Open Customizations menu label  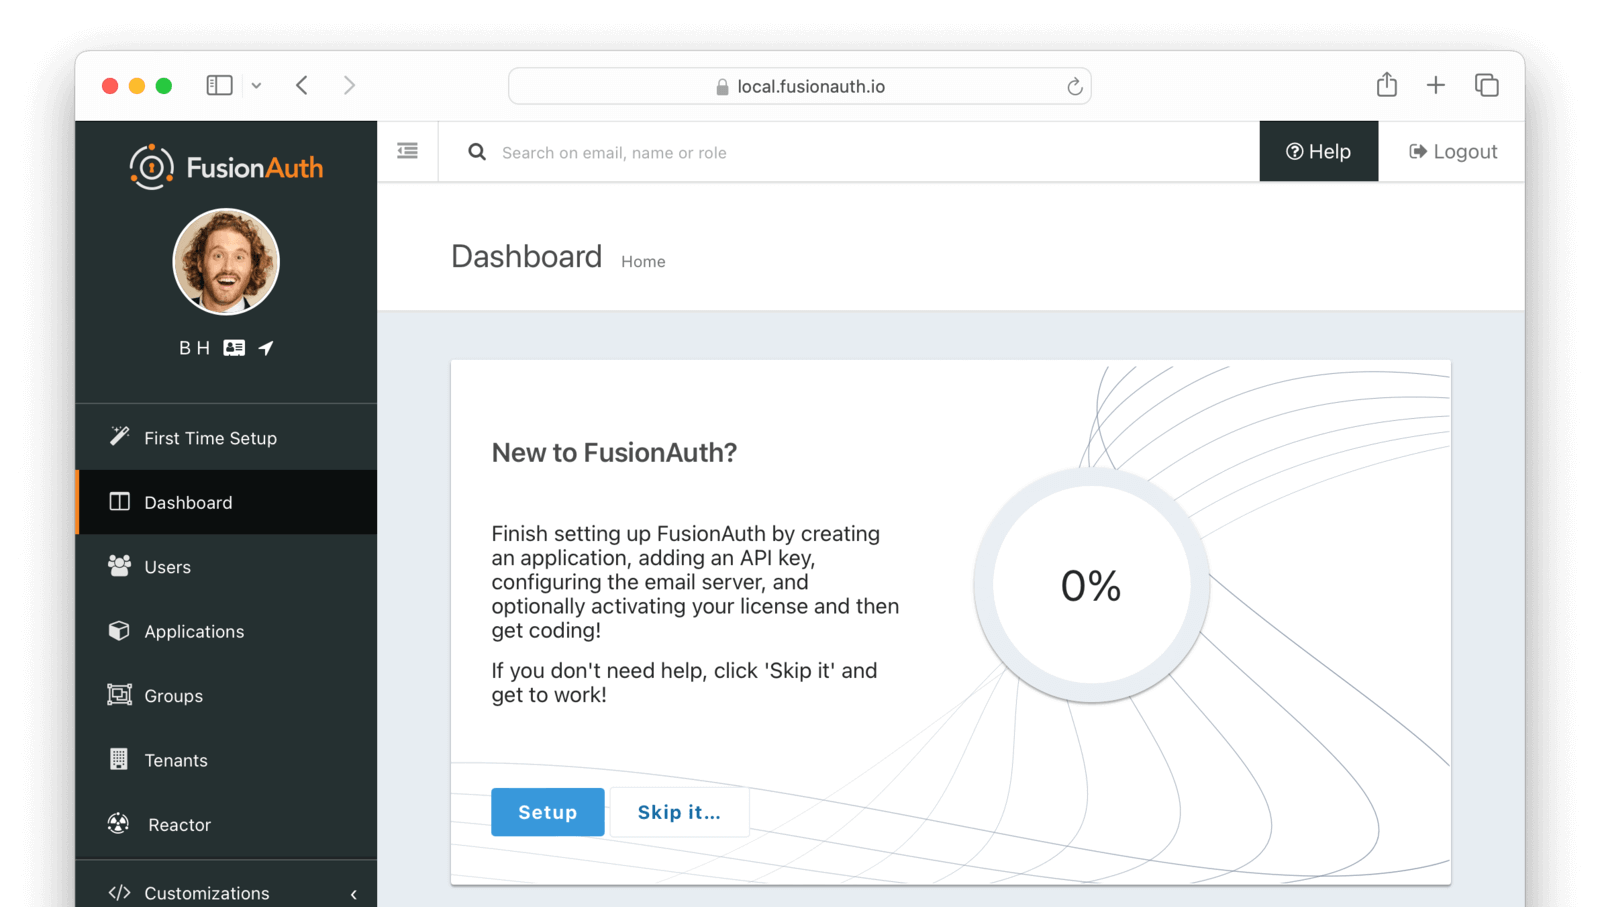pyautogui.click(x=207, y=893)
